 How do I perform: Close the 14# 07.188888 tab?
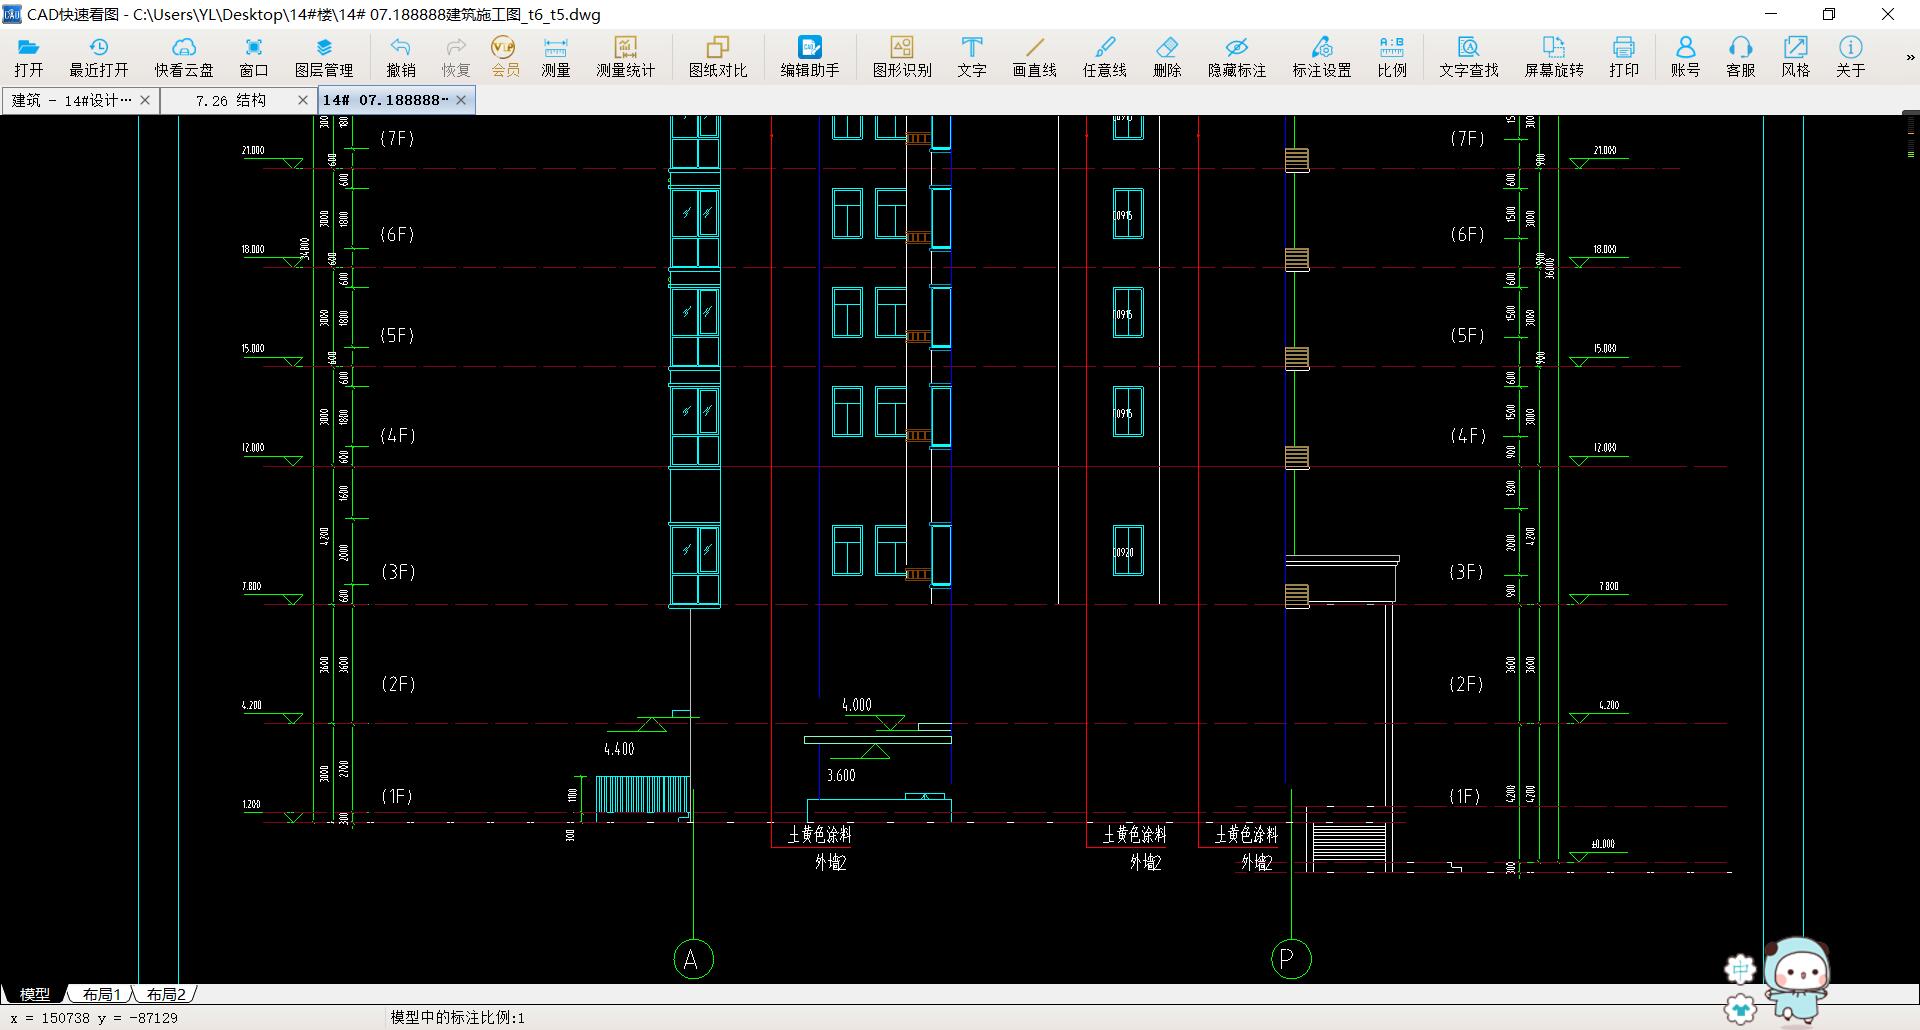[462, 100]
